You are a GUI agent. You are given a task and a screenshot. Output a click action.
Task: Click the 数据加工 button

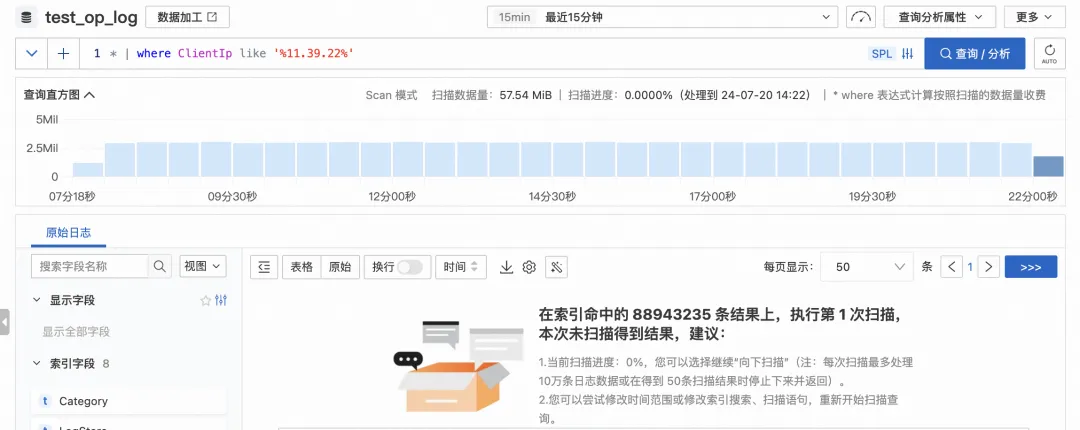click(x=187, y=17)
